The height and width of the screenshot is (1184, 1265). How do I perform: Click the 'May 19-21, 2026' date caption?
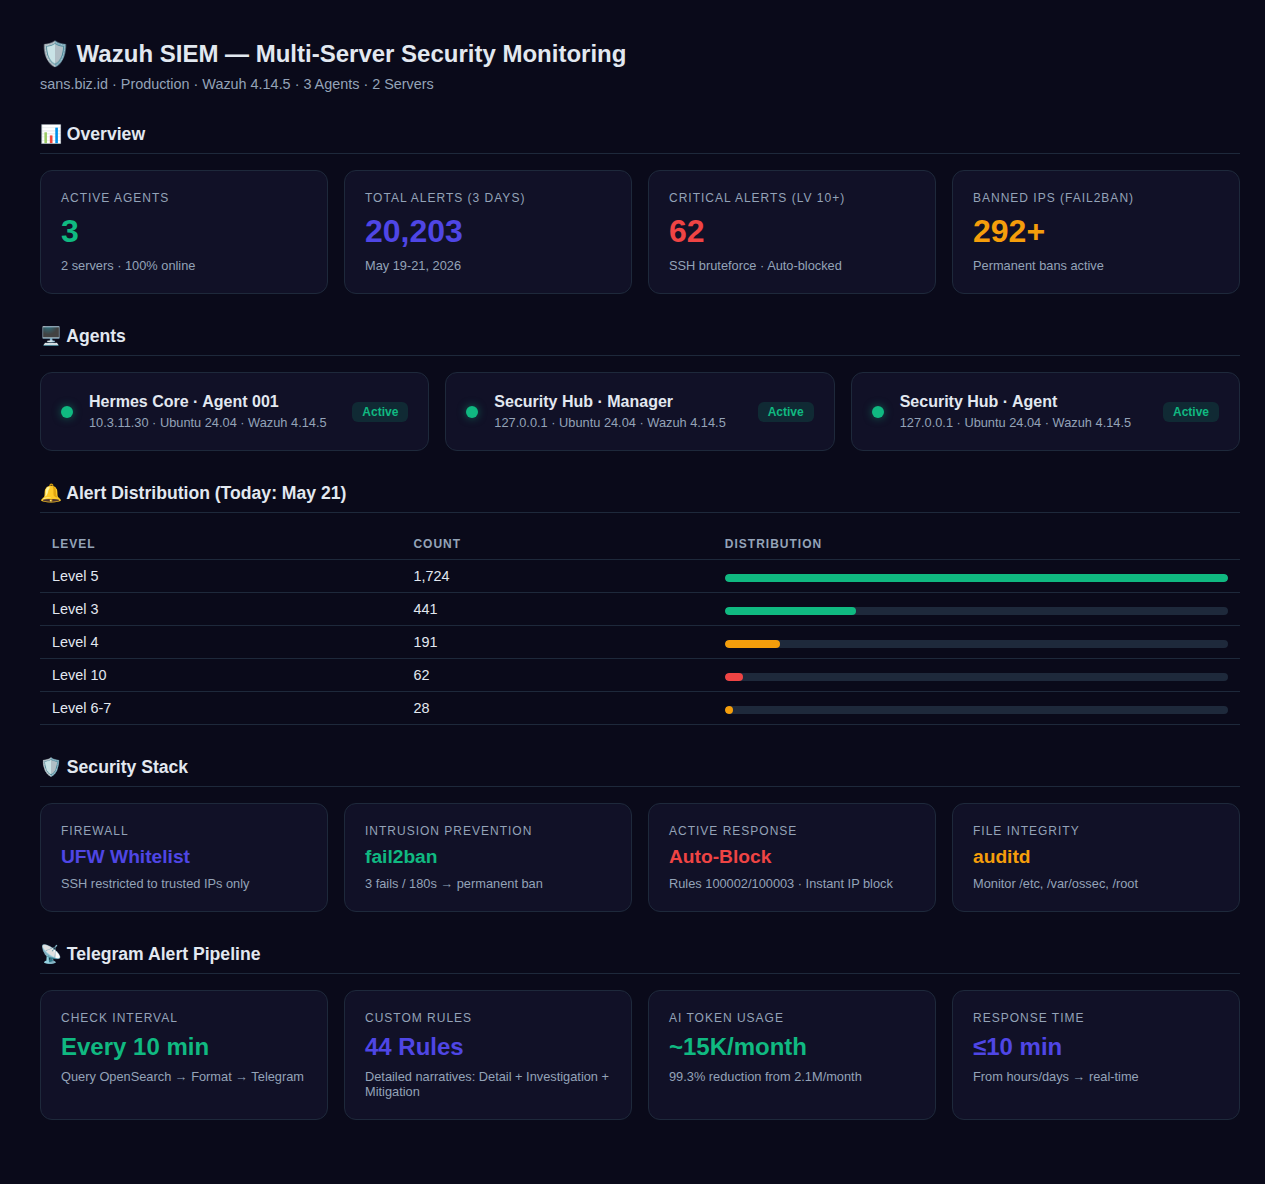click(x=413, y=266)
